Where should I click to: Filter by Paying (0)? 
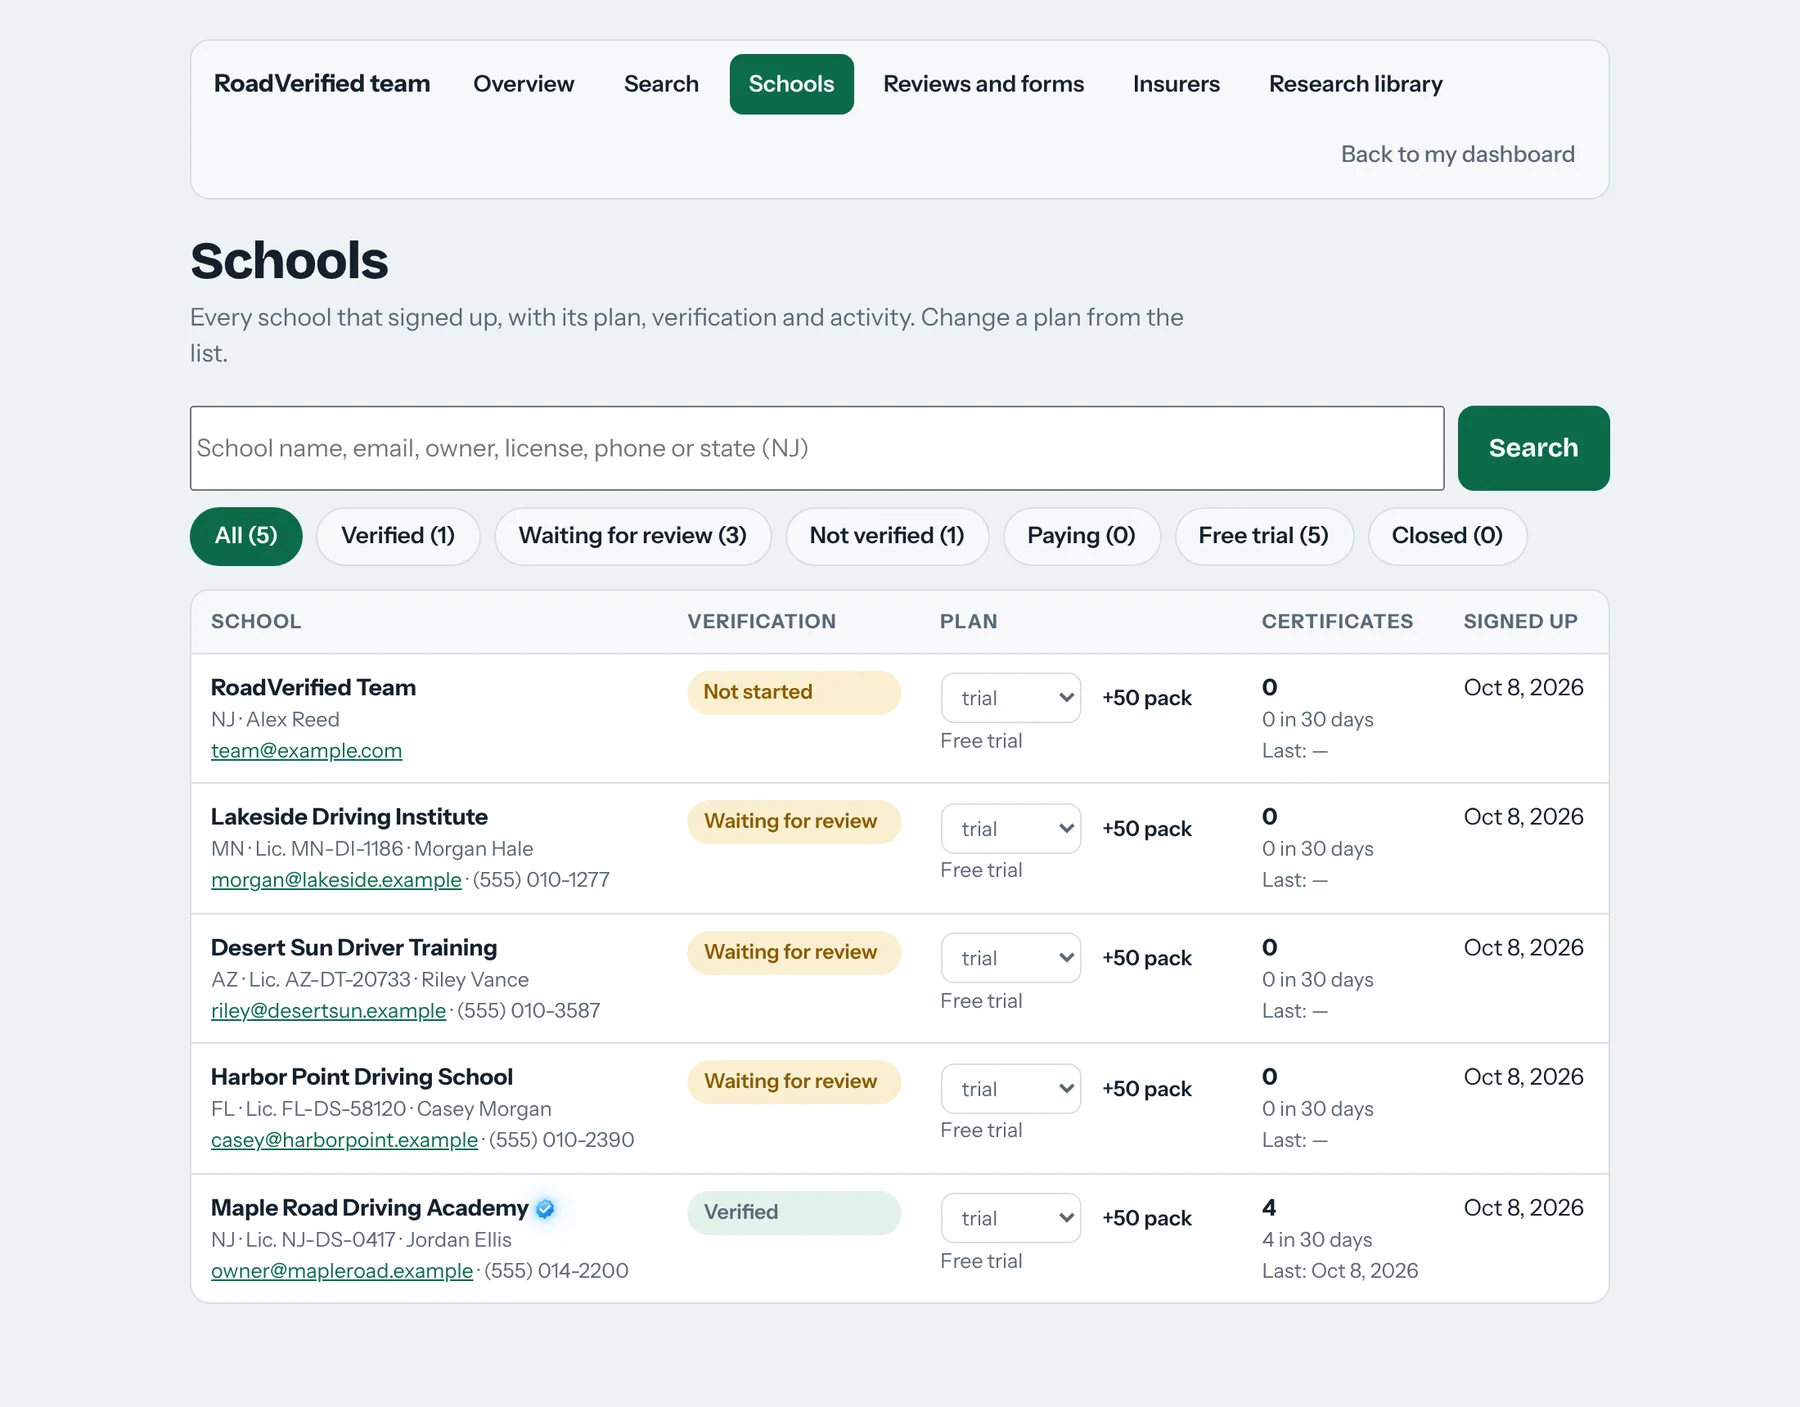click(1082, 536)
